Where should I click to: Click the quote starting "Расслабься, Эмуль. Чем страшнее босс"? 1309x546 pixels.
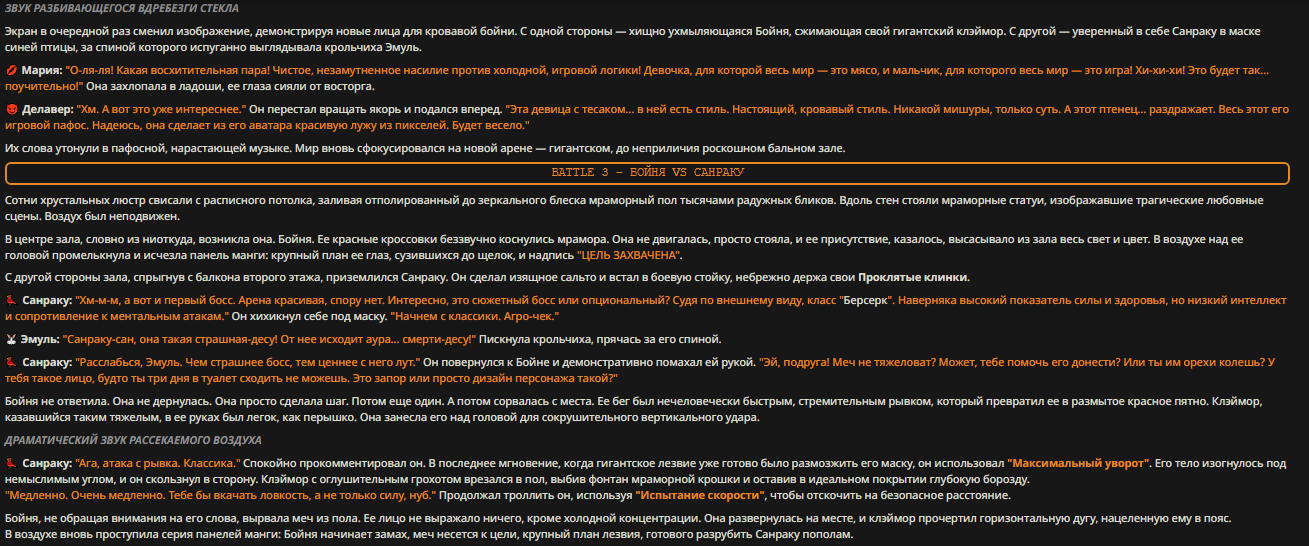248,362
